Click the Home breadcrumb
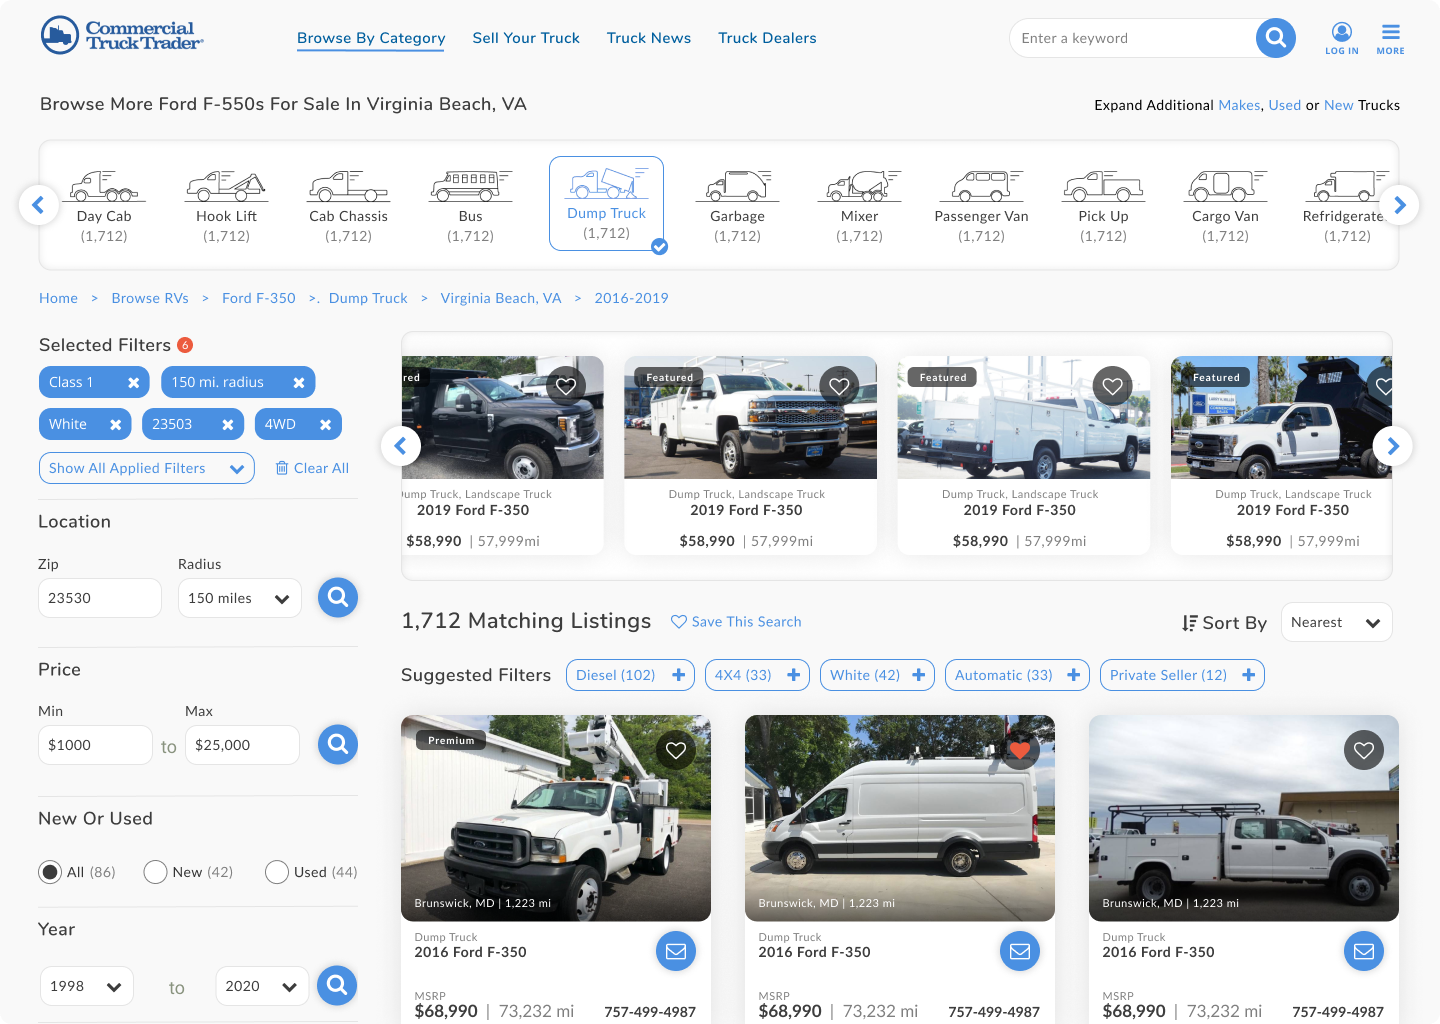Screen dimensions: 1440x1024 (58, 298)
